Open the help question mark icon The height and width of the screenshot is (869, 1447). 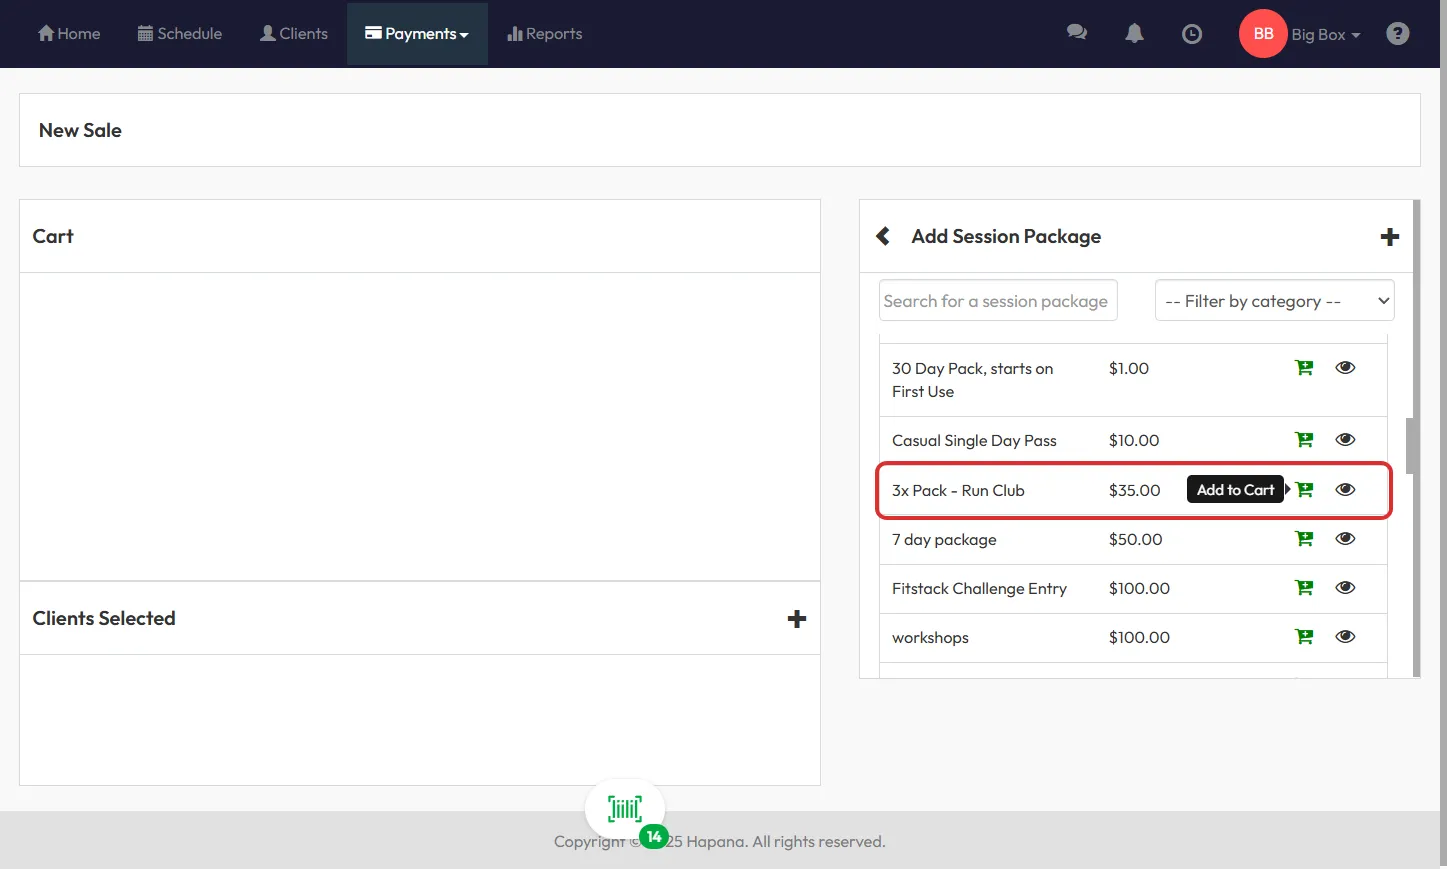(x=1397, y=34)
